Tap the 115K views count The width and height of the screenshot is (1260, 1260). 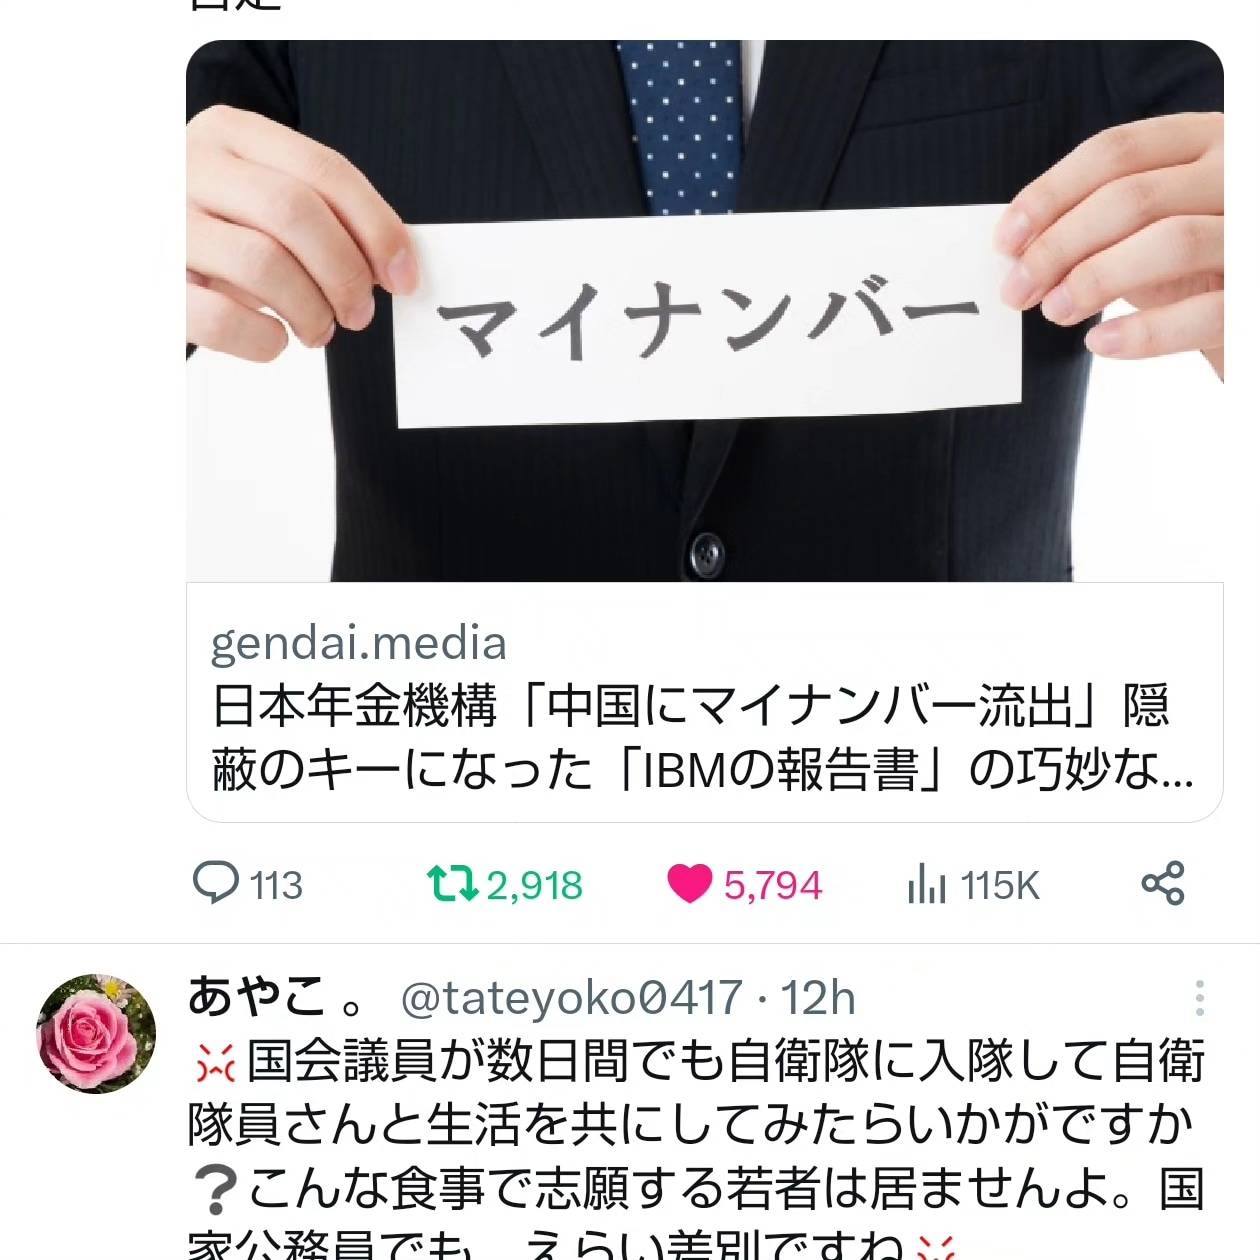tap(1000, 886)
